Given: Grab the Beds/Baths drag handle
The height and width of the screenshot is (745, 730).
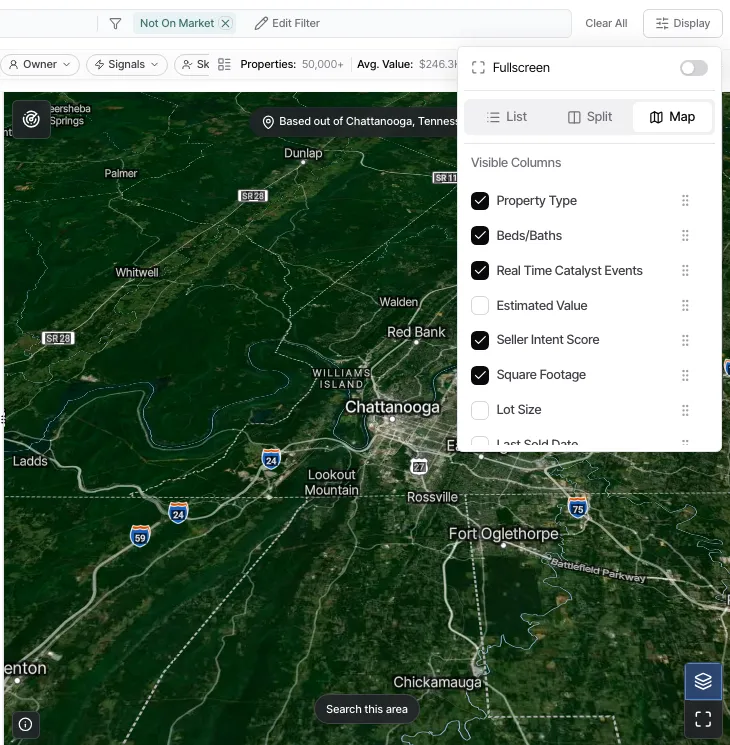Looking at the screenshot, I should pos(685,236).
